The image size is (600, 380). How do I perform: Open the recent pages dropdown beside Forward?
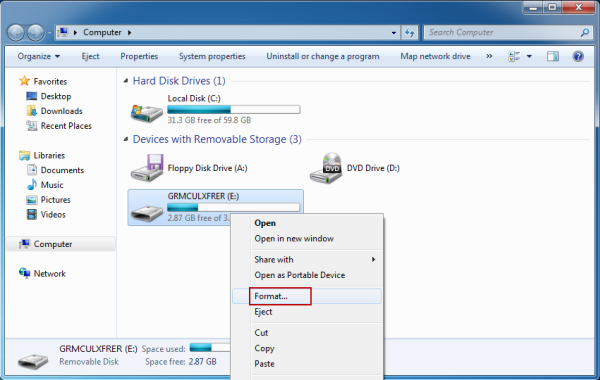50,33
